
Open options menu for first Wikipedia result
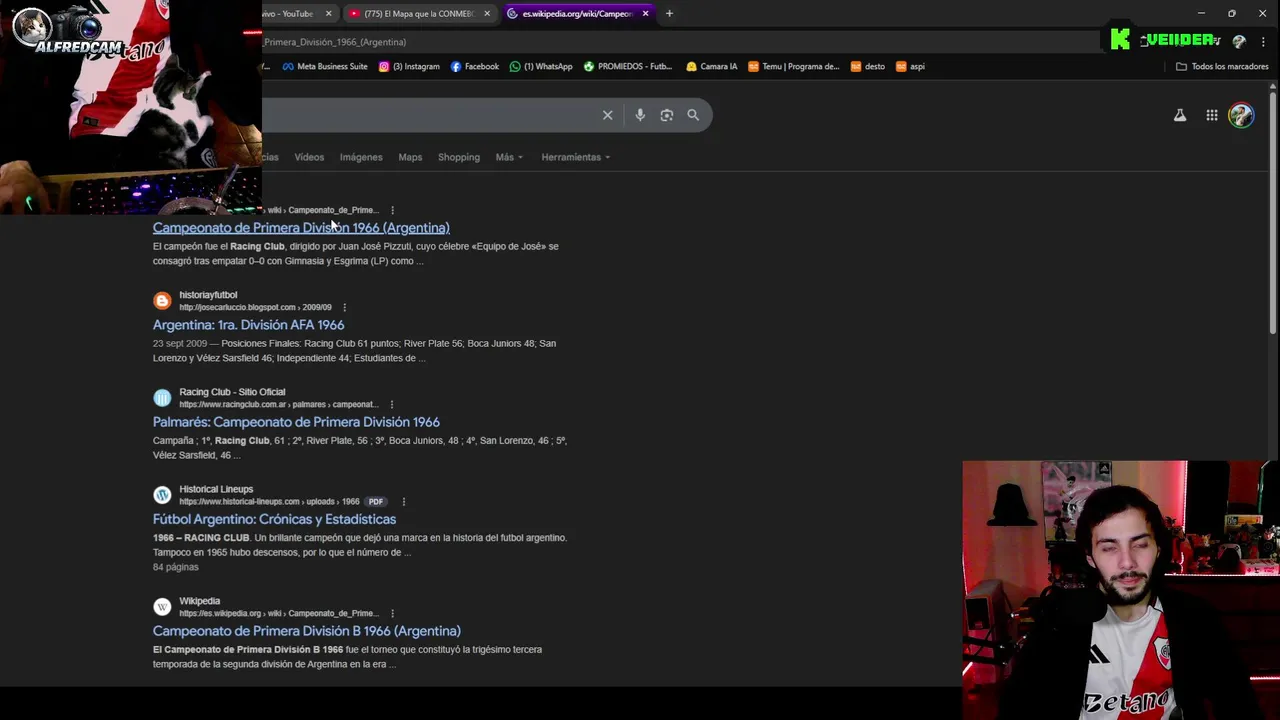[392, 210]
